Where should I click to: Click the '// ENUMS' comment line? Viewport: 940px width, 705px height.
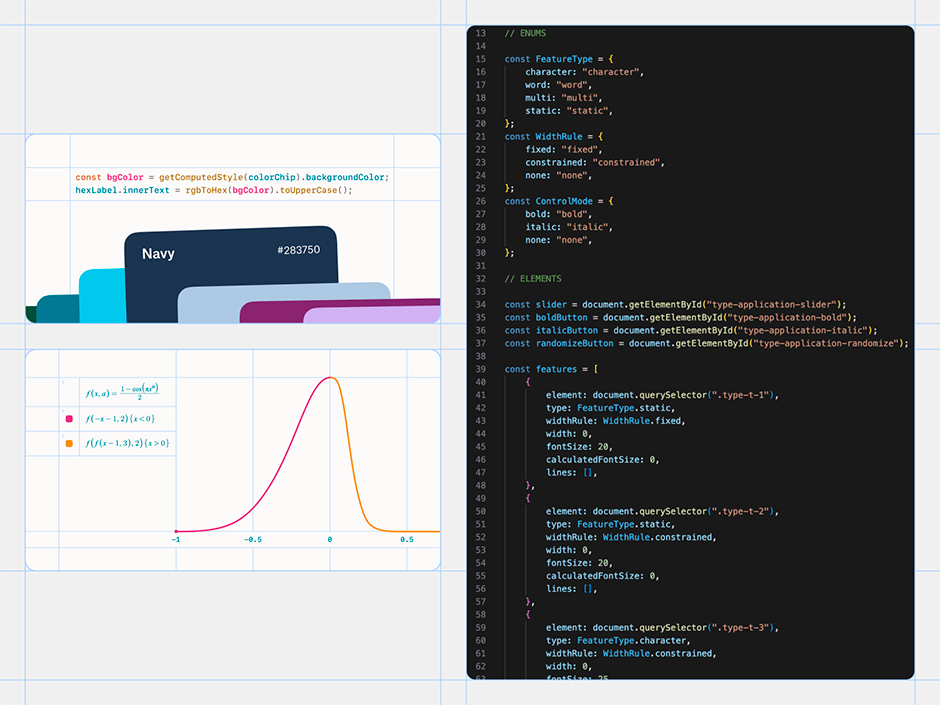coord(525,33)
